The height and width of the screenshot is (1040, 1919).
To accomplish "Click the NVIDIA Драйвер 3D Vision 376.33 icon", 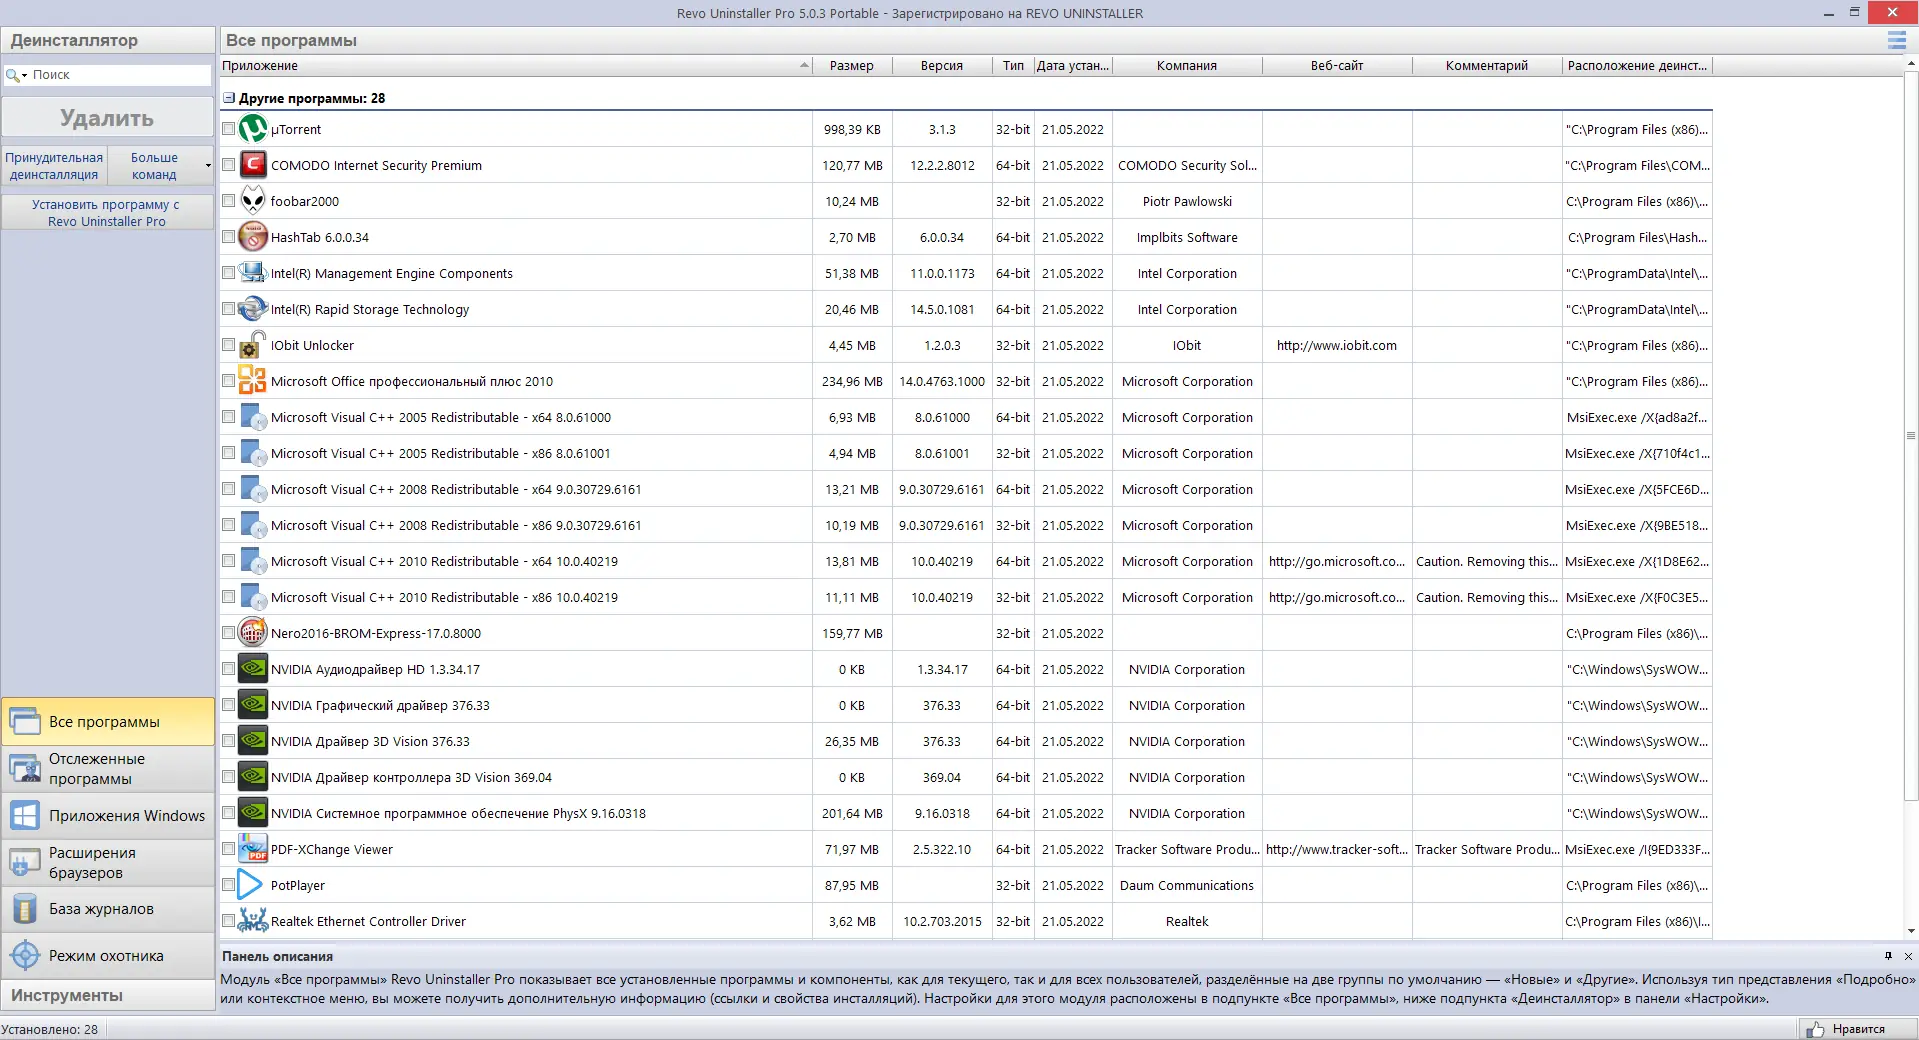I will (253, 741).
